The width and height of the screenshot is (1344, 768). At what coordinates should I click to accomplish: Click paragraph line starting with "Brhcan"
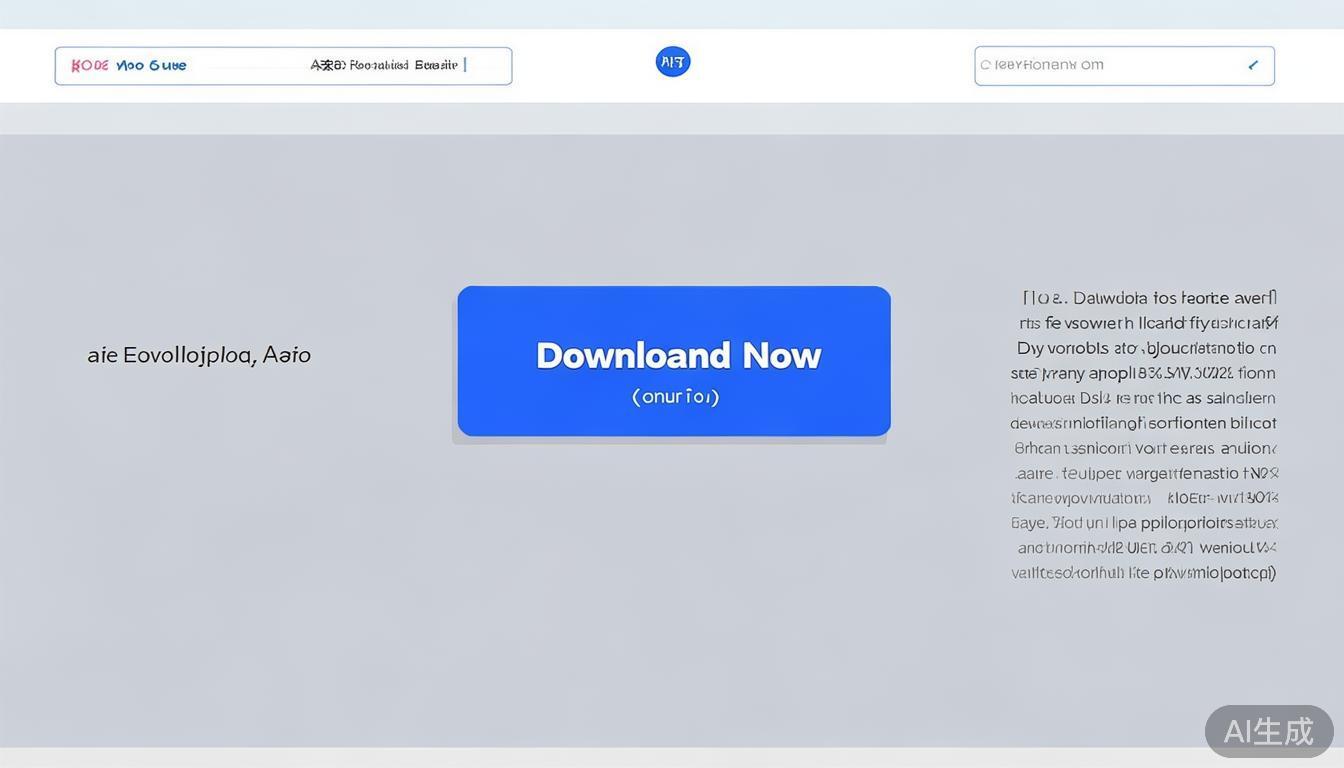pyautogui.click(x=1145, y=448)
